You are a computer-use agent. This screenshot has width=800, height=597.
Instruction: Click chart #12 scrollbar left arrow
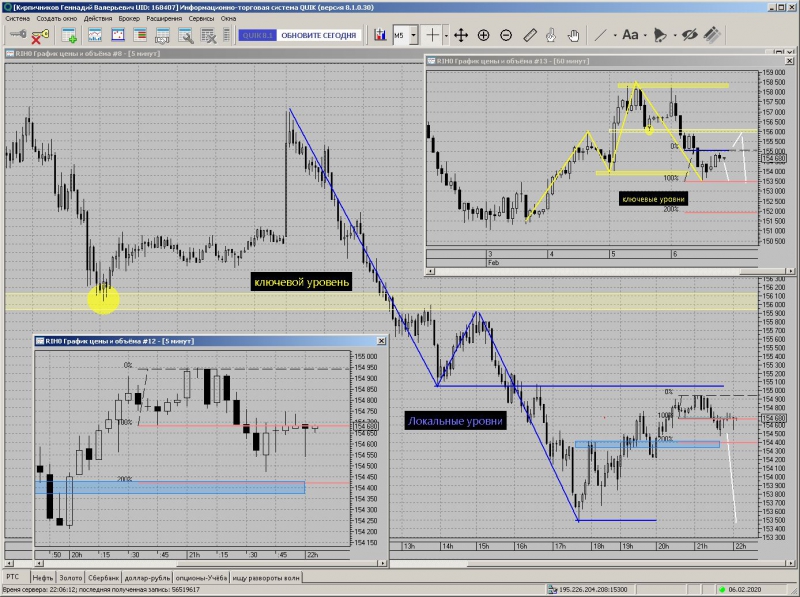[39, 563]
